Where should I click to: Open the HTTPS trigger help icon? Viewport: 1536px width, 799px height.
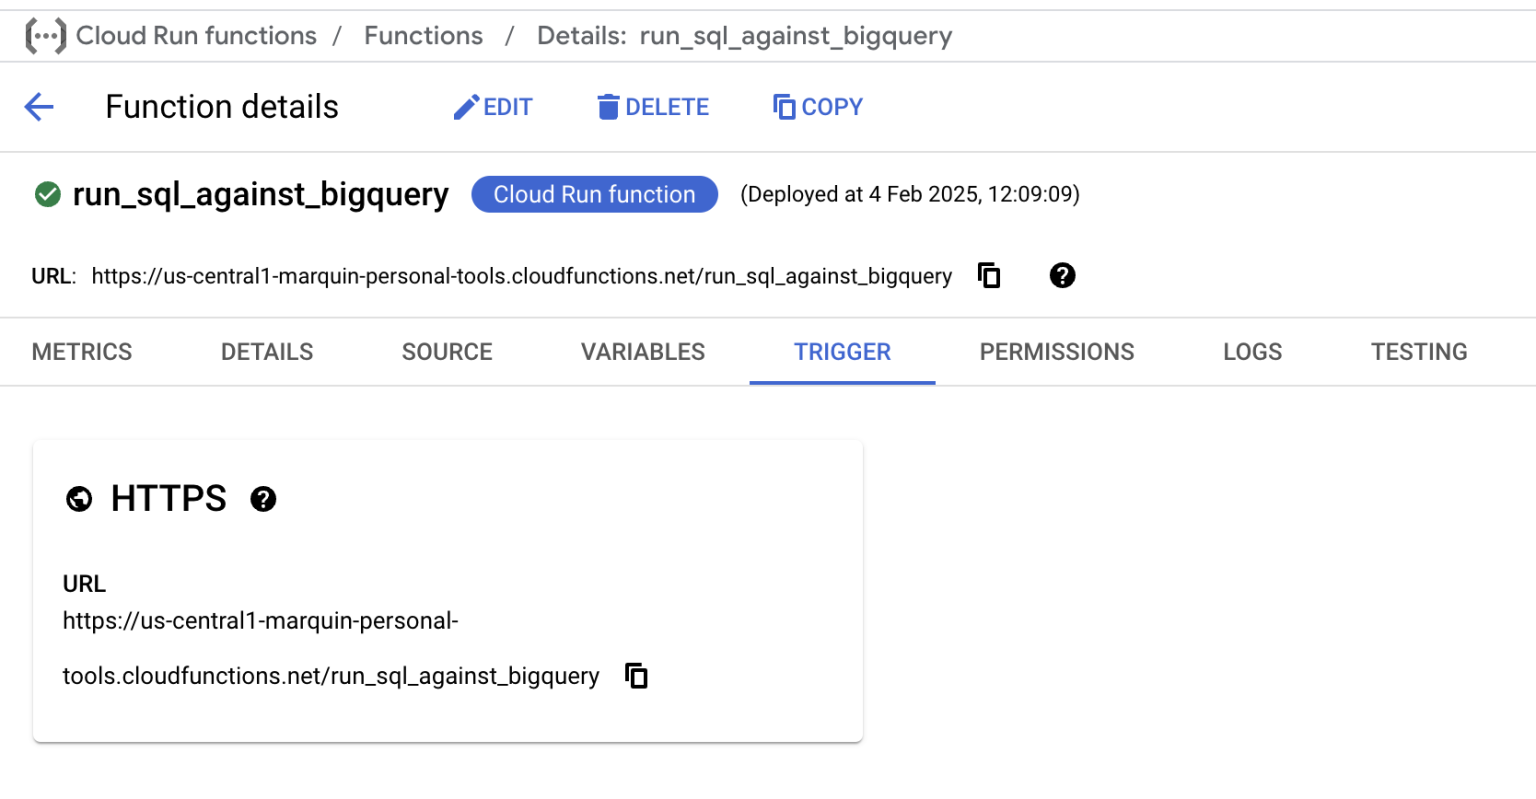262,498
